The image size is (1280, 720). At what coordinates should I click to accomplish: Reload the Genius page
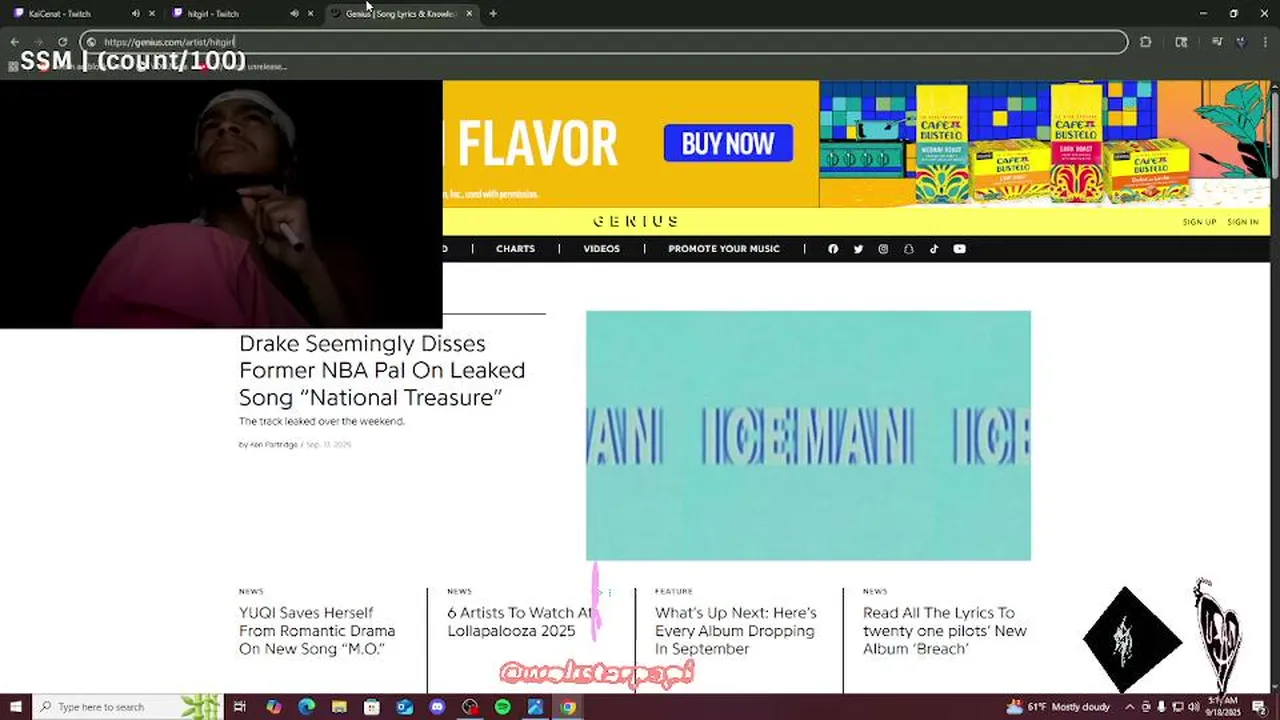click(x=63, y=42)
